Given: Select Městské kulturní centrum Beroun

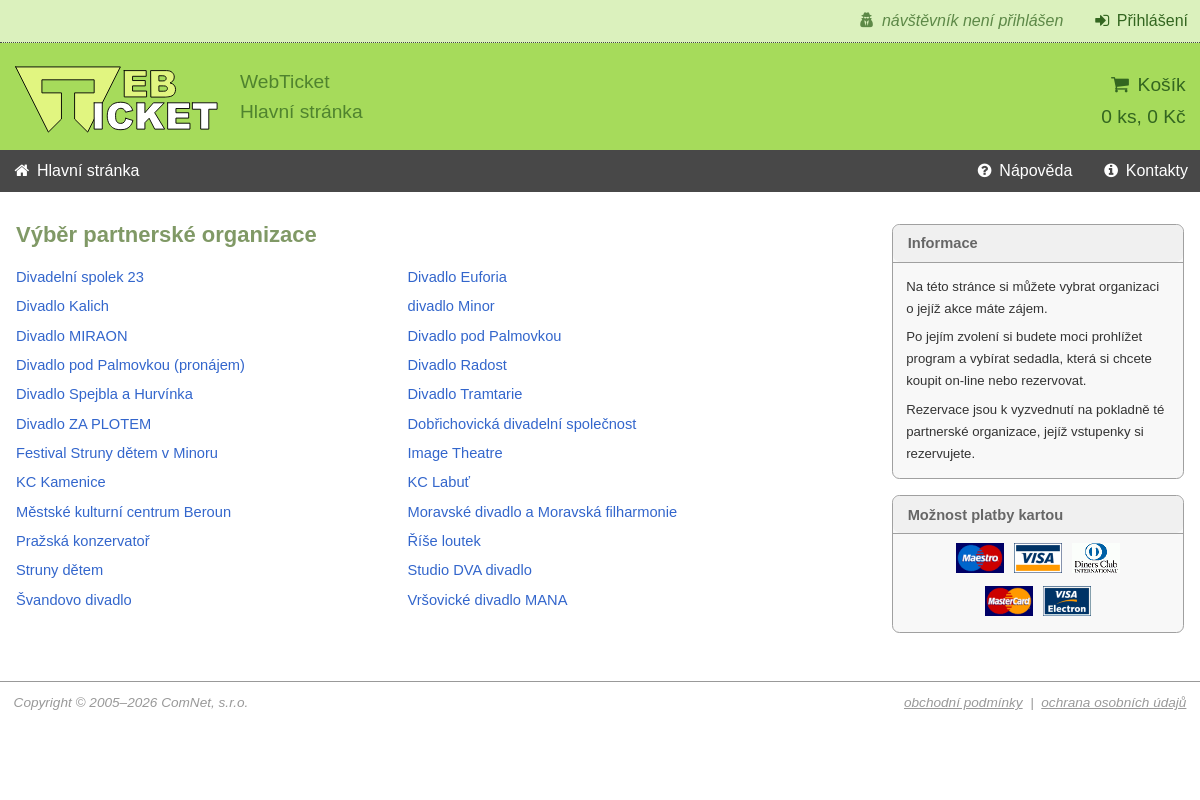Looking at the screenshot, I should coord(123,512).
